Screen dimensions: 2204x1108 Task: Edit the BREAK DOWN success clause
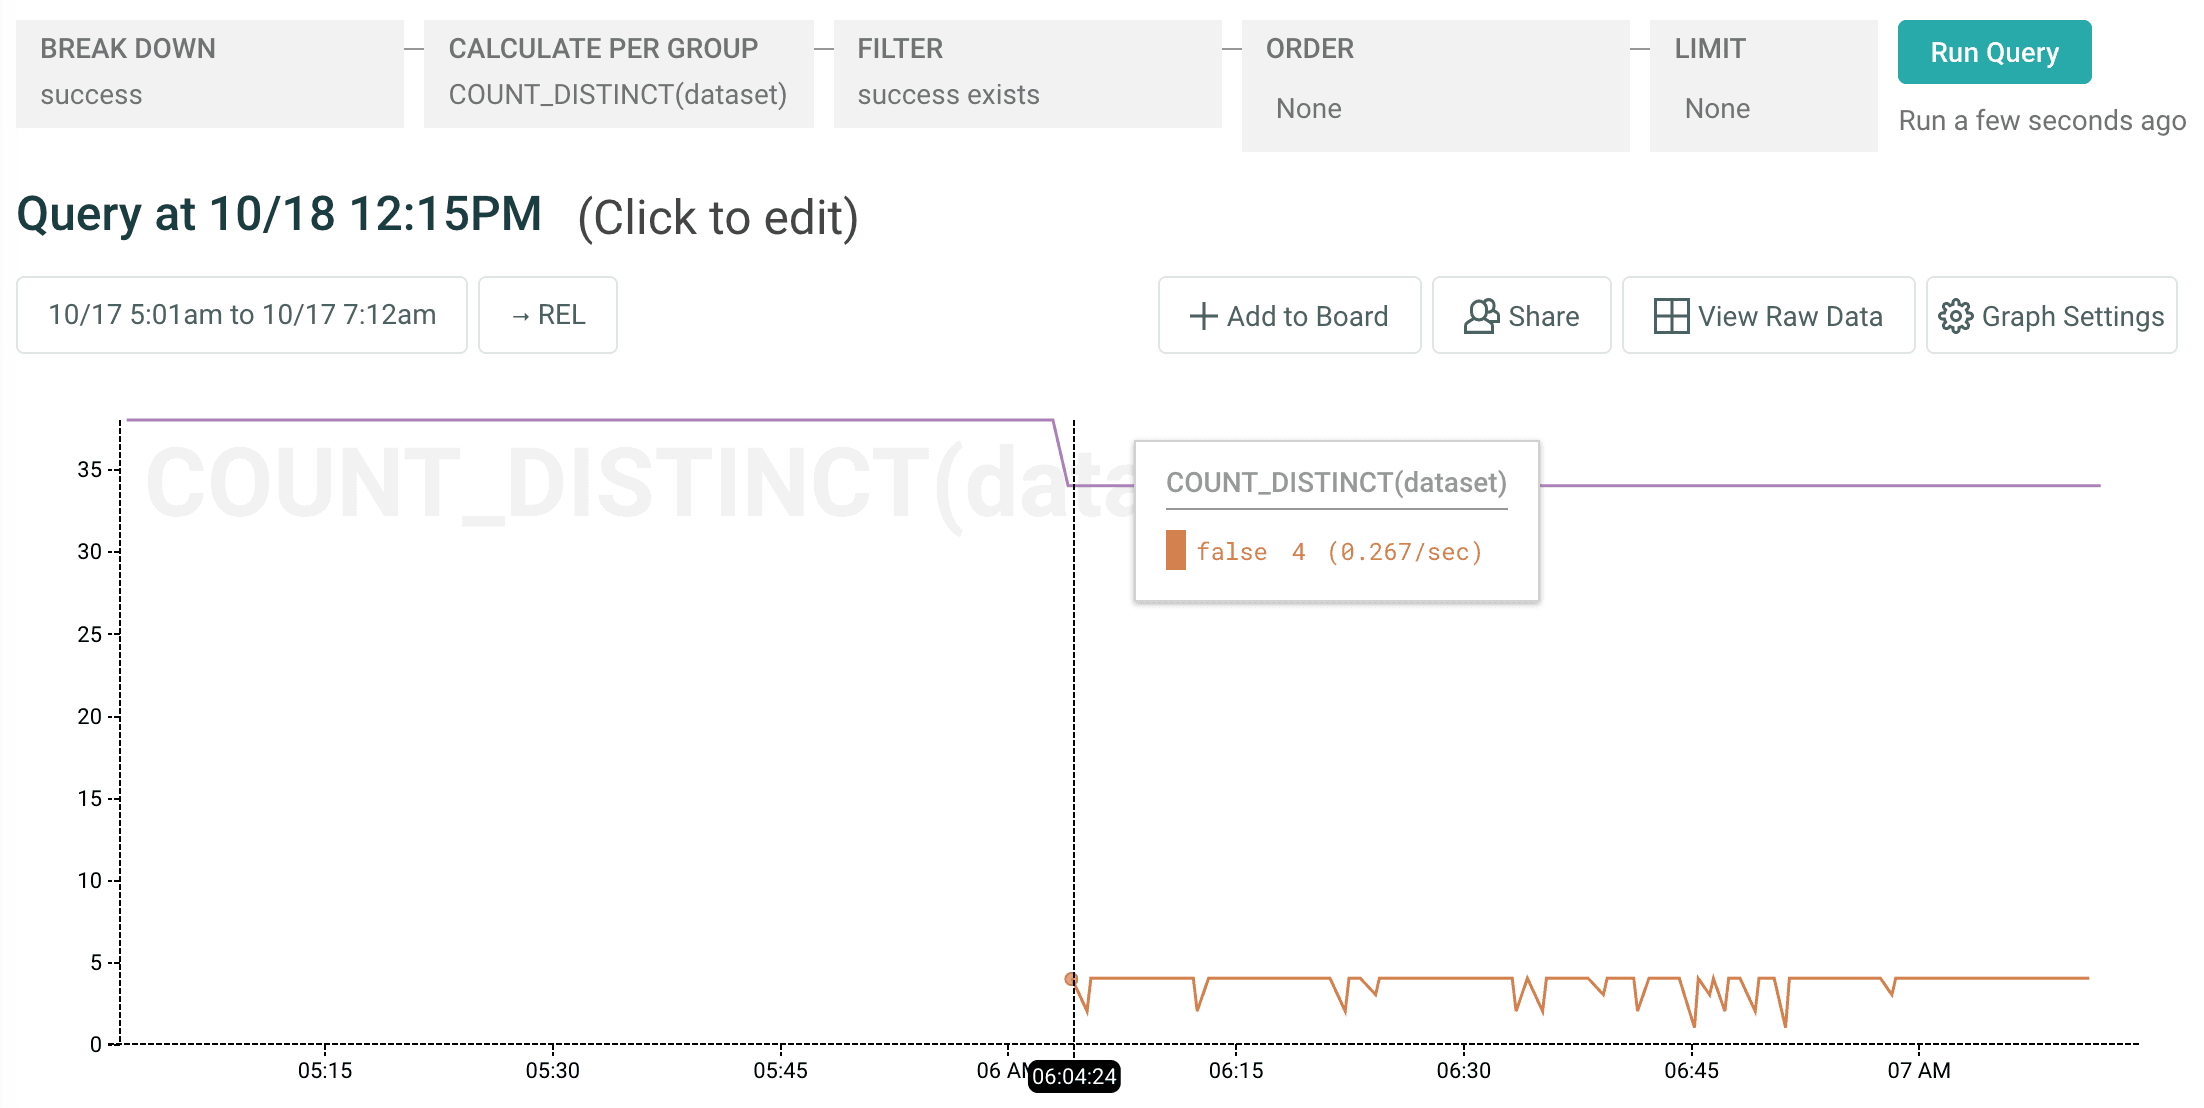[x=210, y=73]
